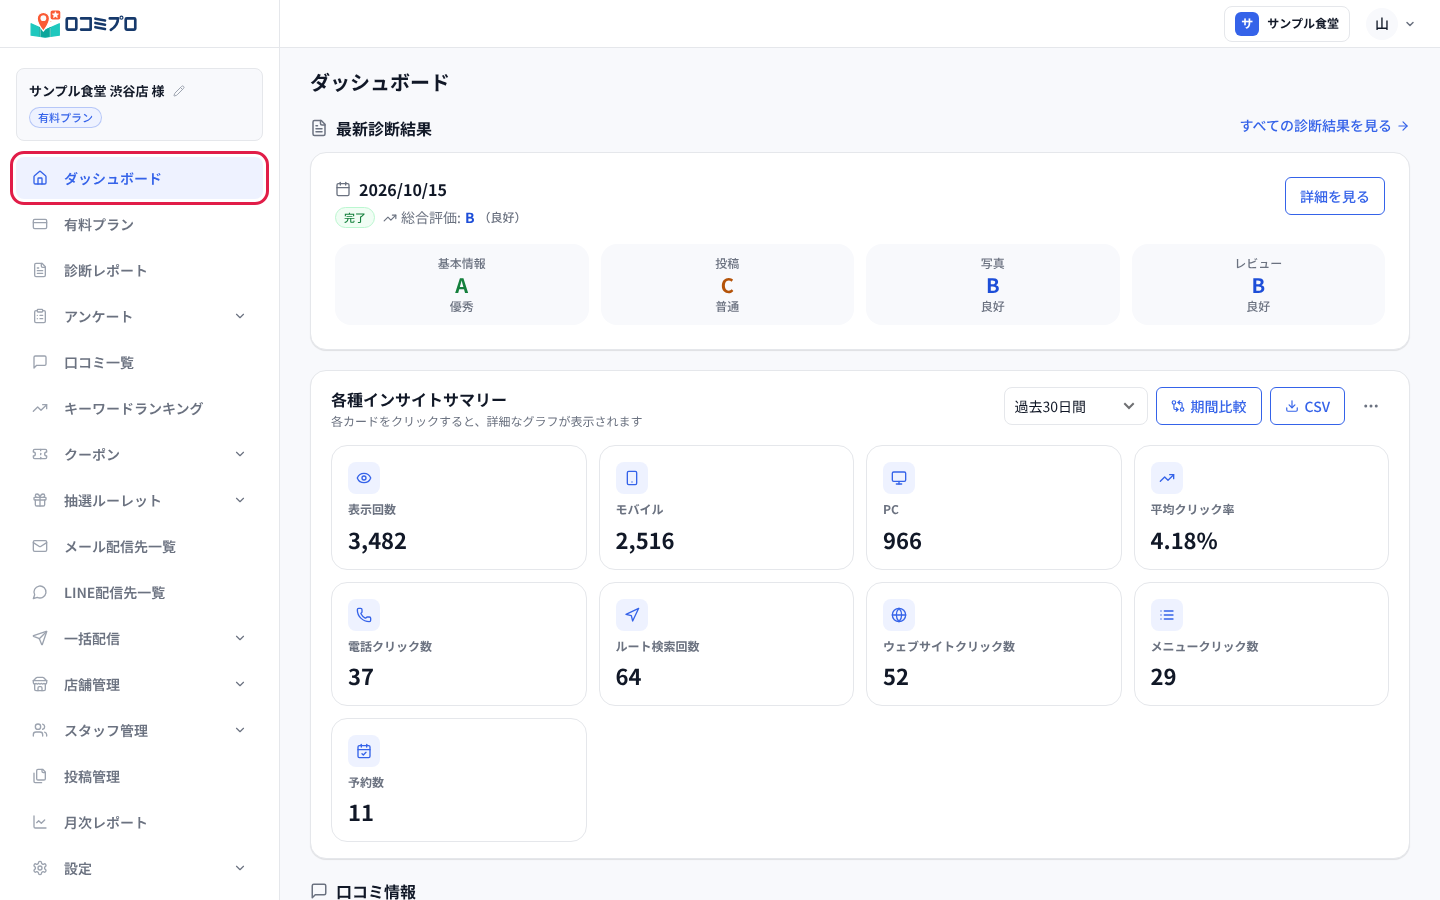Image resolution: width=1440 pixels, height=900 pixels.
Task: Click the trend icon on 平均クリック率 card
Action: coord(1167,478)
